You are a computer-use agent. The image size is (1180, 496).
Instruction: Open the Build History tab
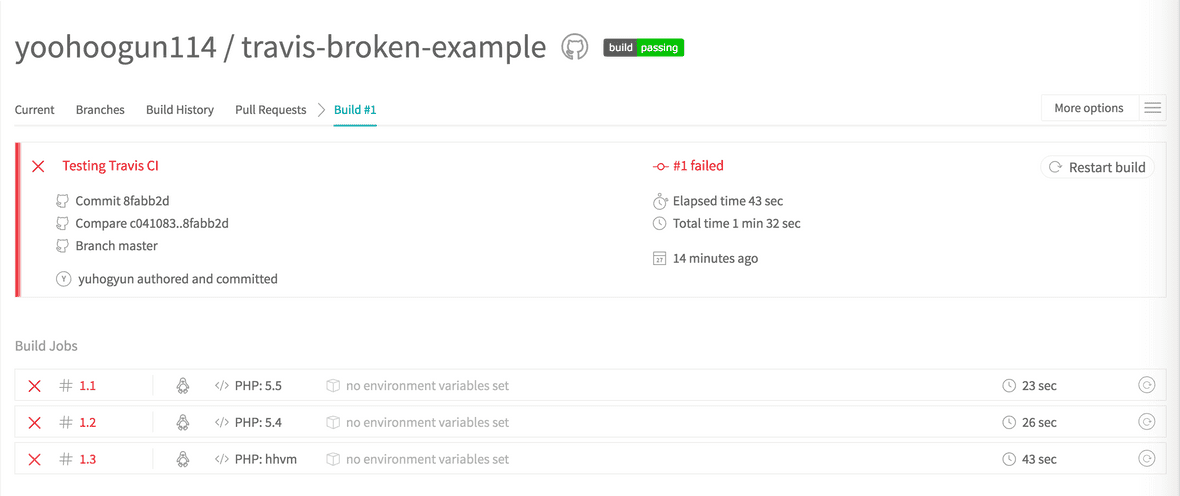[x=180, y=110]
